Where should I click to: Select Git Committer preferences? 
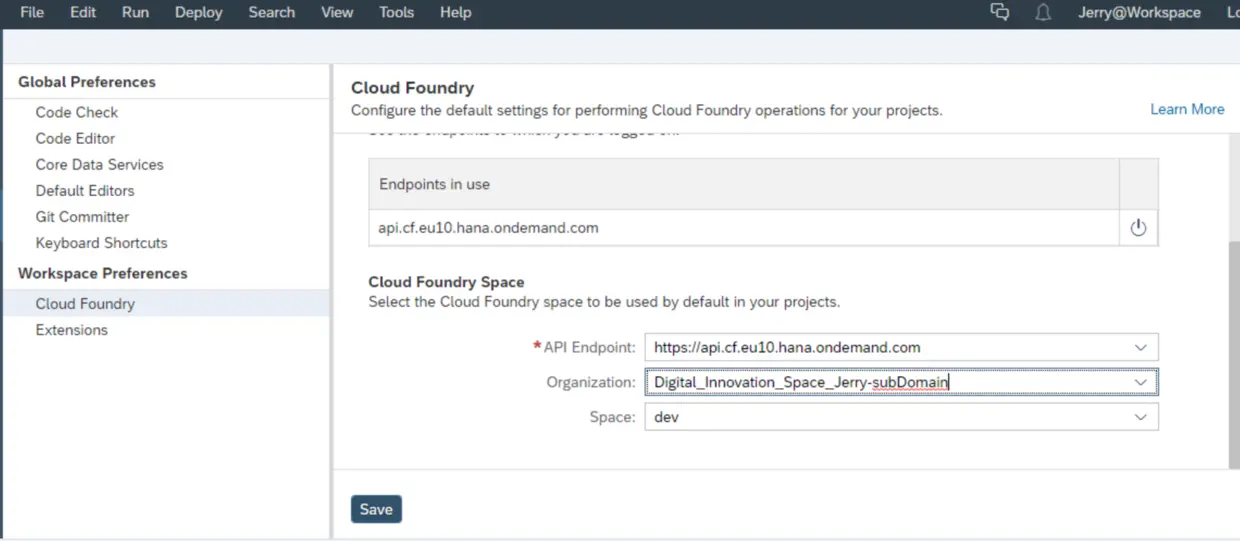82,217
